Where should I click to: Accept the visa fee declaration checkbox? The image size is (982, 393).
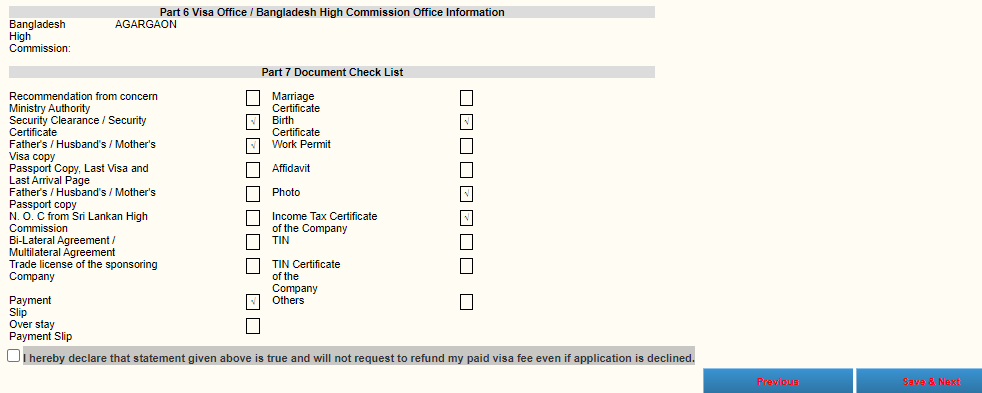click(14, 355)
